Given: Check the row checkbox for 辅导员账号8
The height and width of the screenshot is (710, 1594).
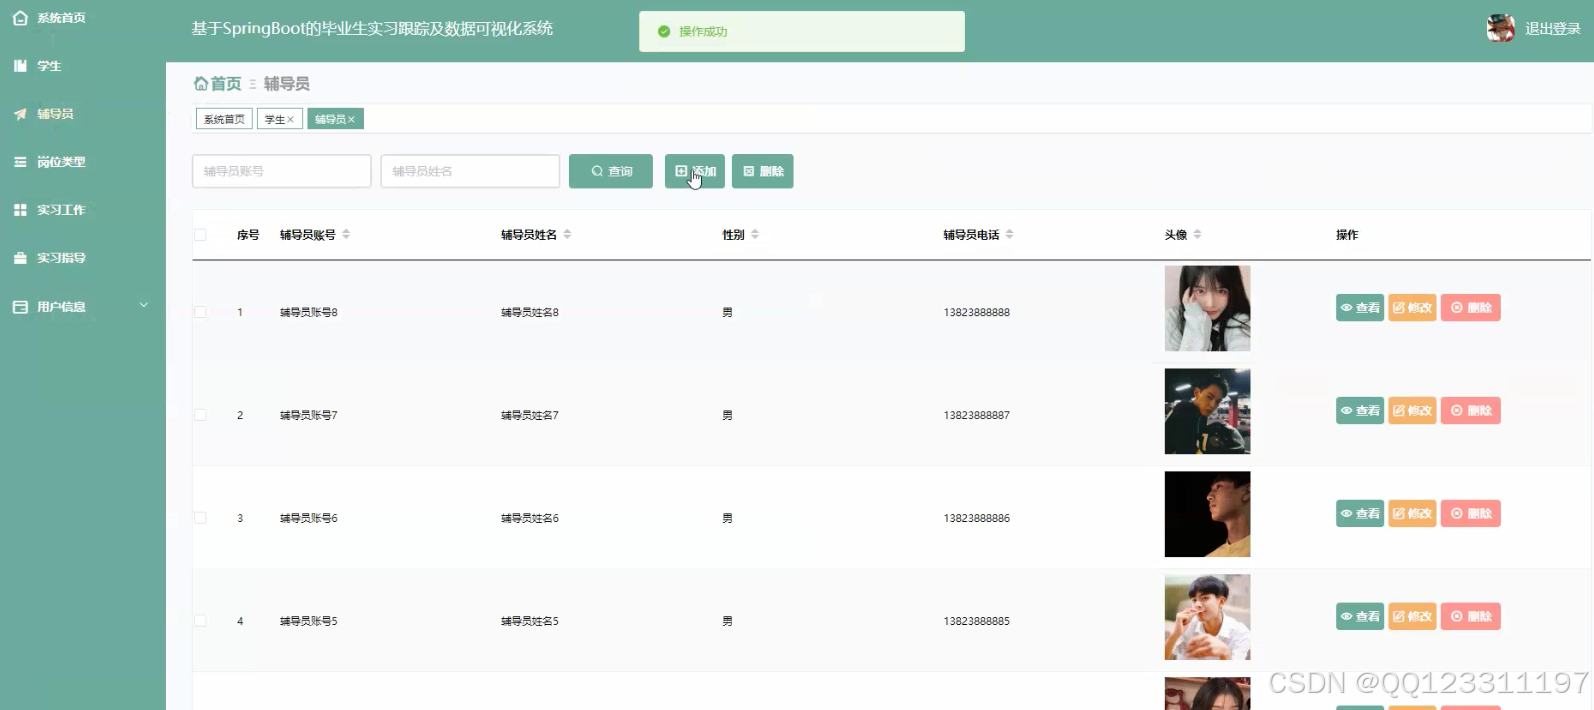Looking at the screenshot, I should (200, 312).
